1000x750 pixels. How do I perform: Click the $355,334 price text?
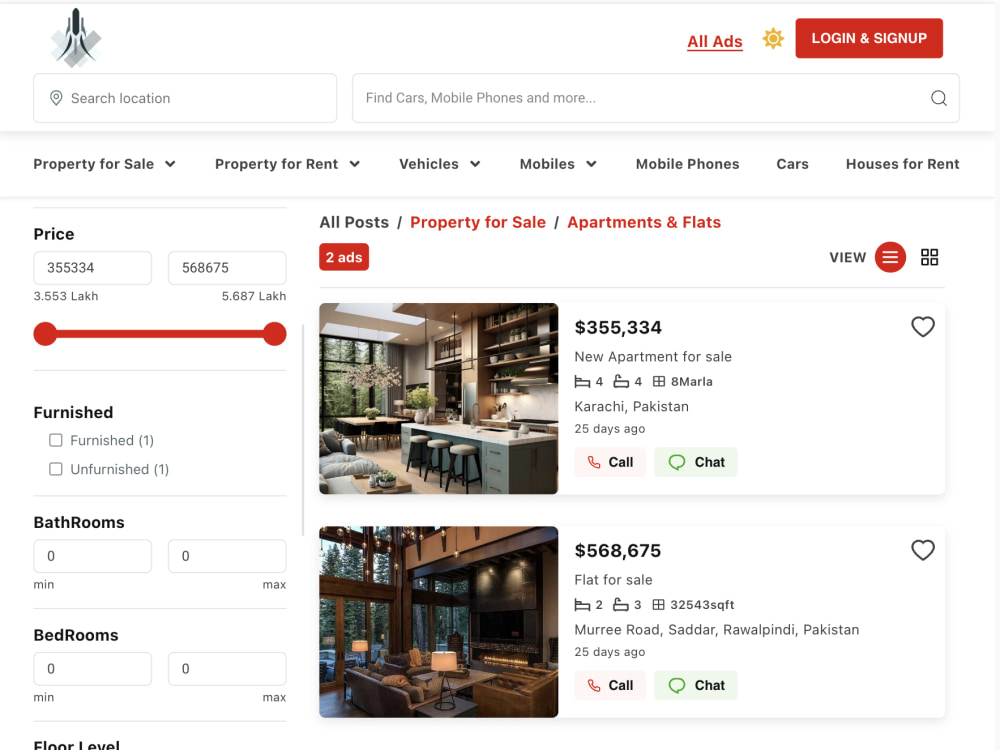618,327
